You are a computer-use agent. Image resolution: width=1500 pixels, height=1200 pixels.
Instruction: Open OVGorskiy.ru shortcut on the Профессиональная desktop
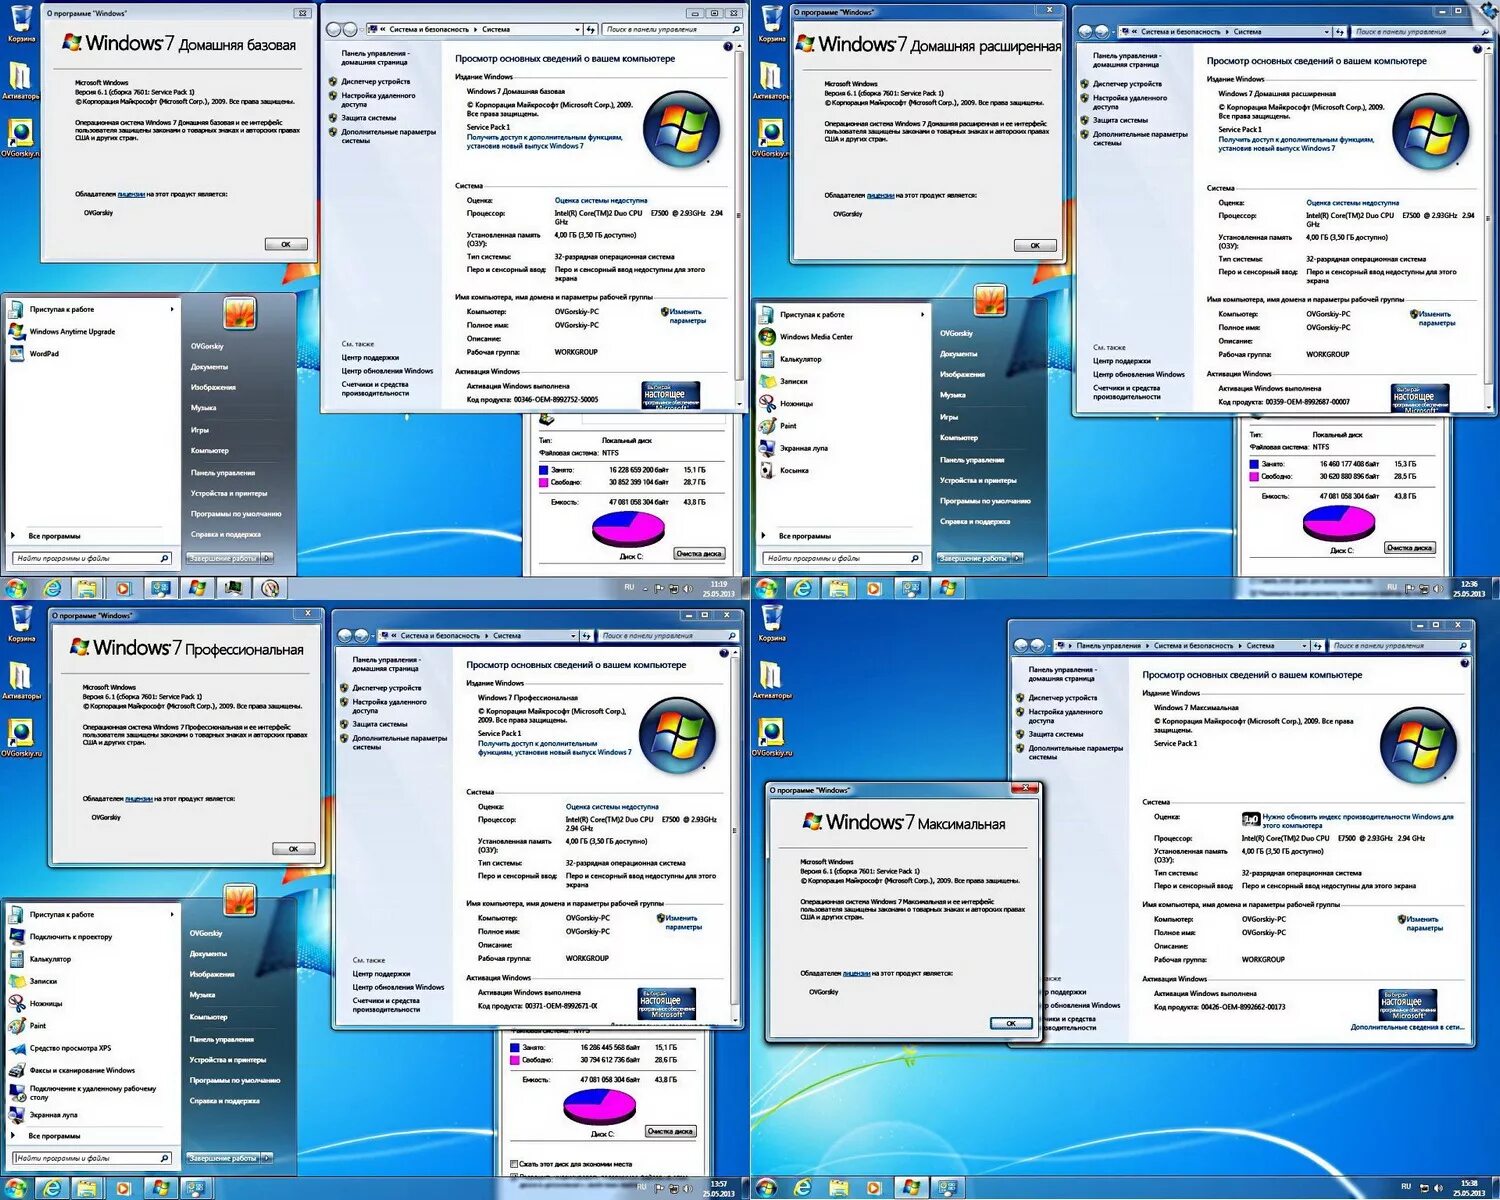click(21, 736)
